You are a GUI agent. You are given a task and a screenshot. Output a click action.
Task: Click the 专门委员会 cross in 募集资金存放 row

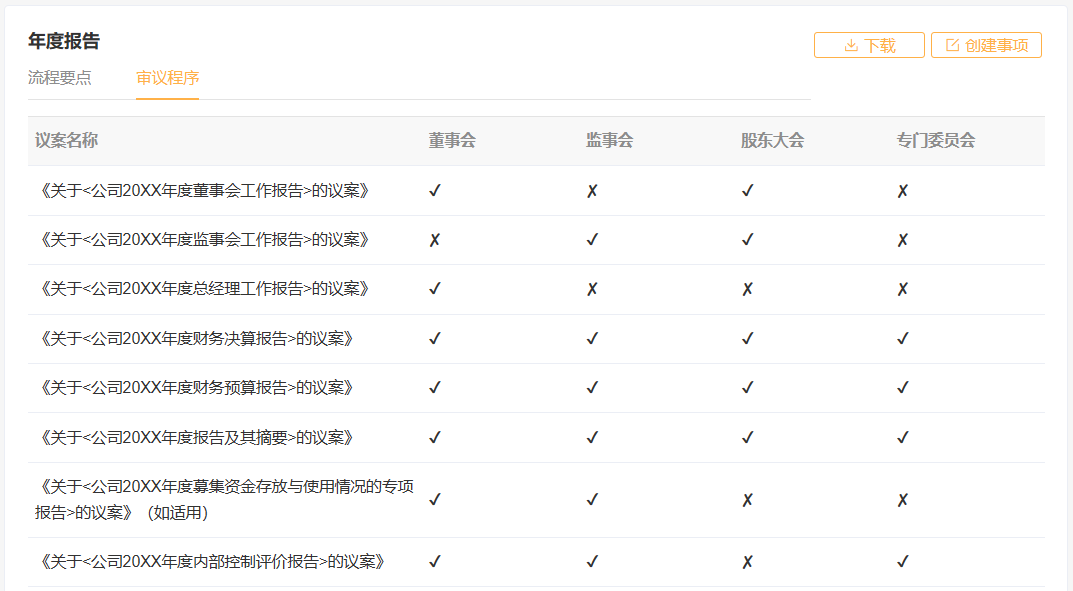tap(903, 500)
